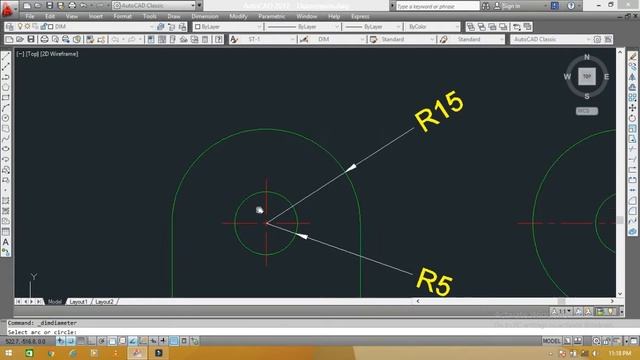Select the Polyline draw tool
This screenshot has width=640, height=360.
pos(6,77)
